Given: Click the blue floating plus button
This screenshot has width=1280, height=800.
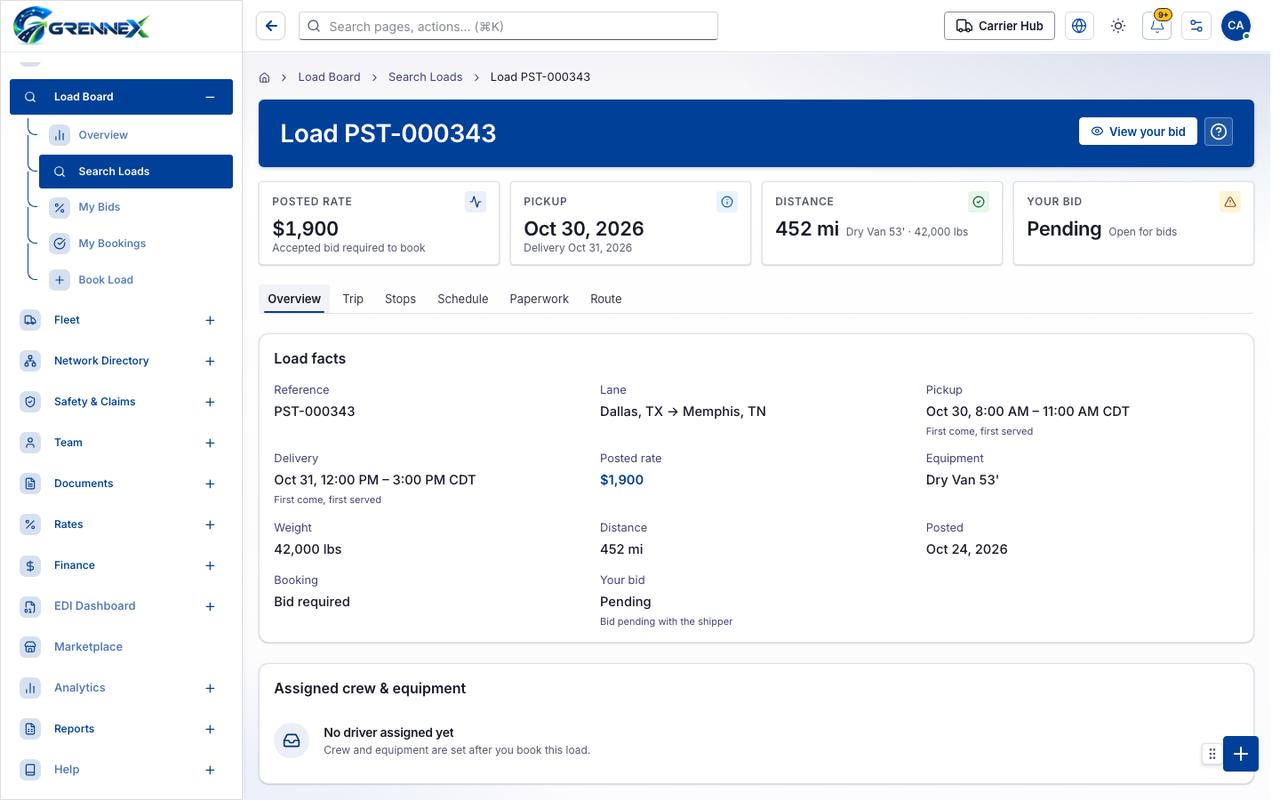Looking at the screenshot, I should click(x=1240, y=754).
